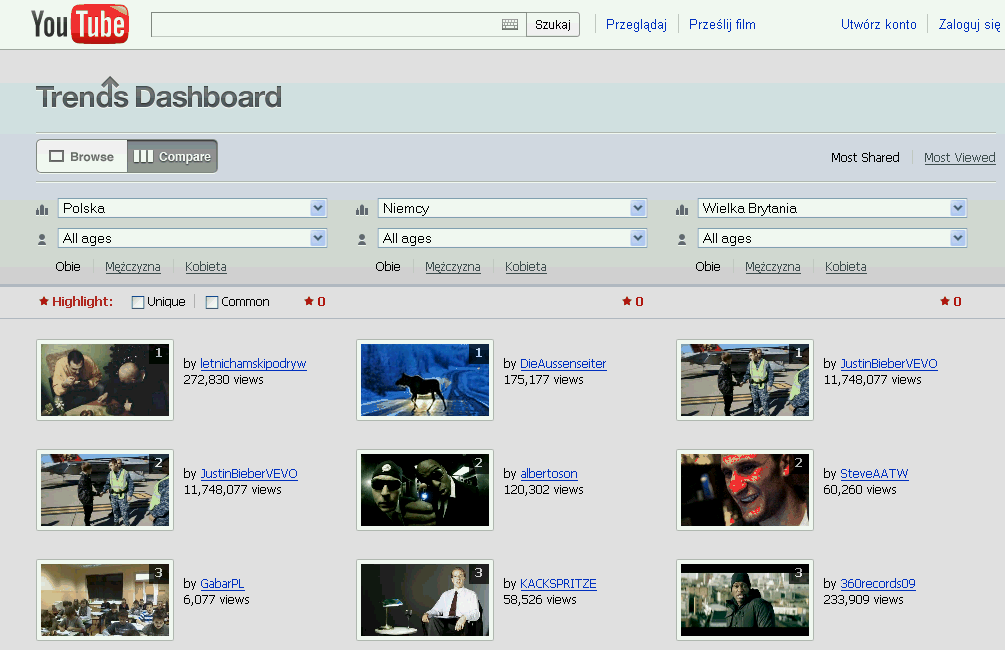Open the Przeglądaj link
This screenshot has height=650, width=1005.
636,24
